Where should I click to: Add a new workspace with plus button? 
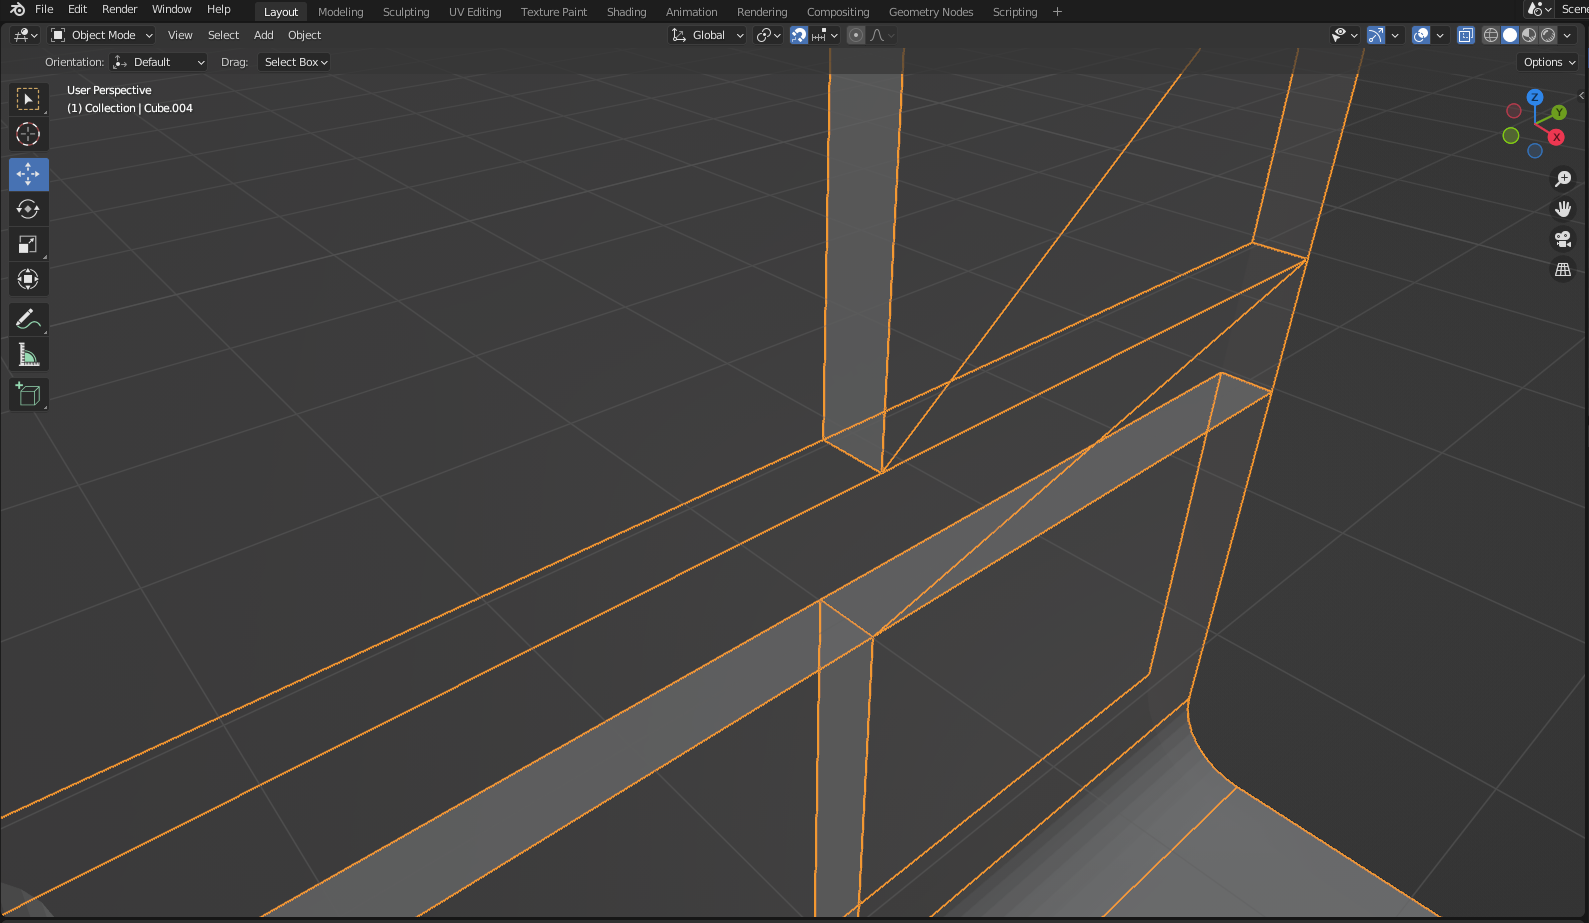point(1057,12)
